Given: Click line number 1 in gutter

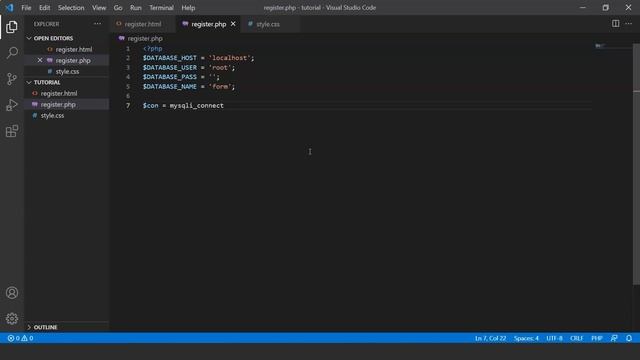Looking at the screenshot, I should pyautogui.click(x=128, y=49).
